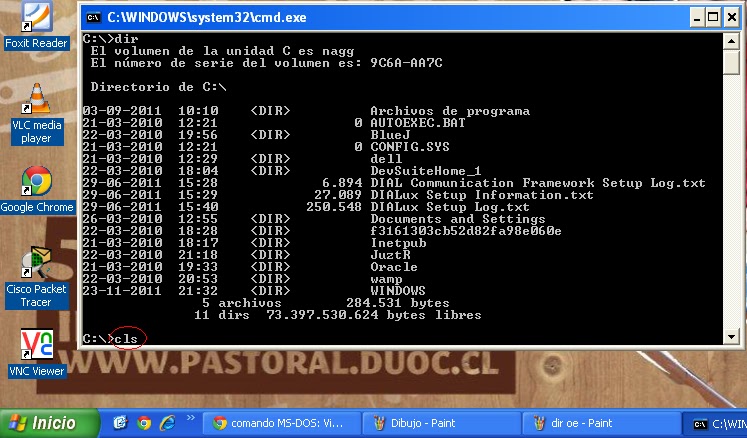Click the 250.548 file size value
Viewport: 747px width, 438px height.
[x=334, y=207]
